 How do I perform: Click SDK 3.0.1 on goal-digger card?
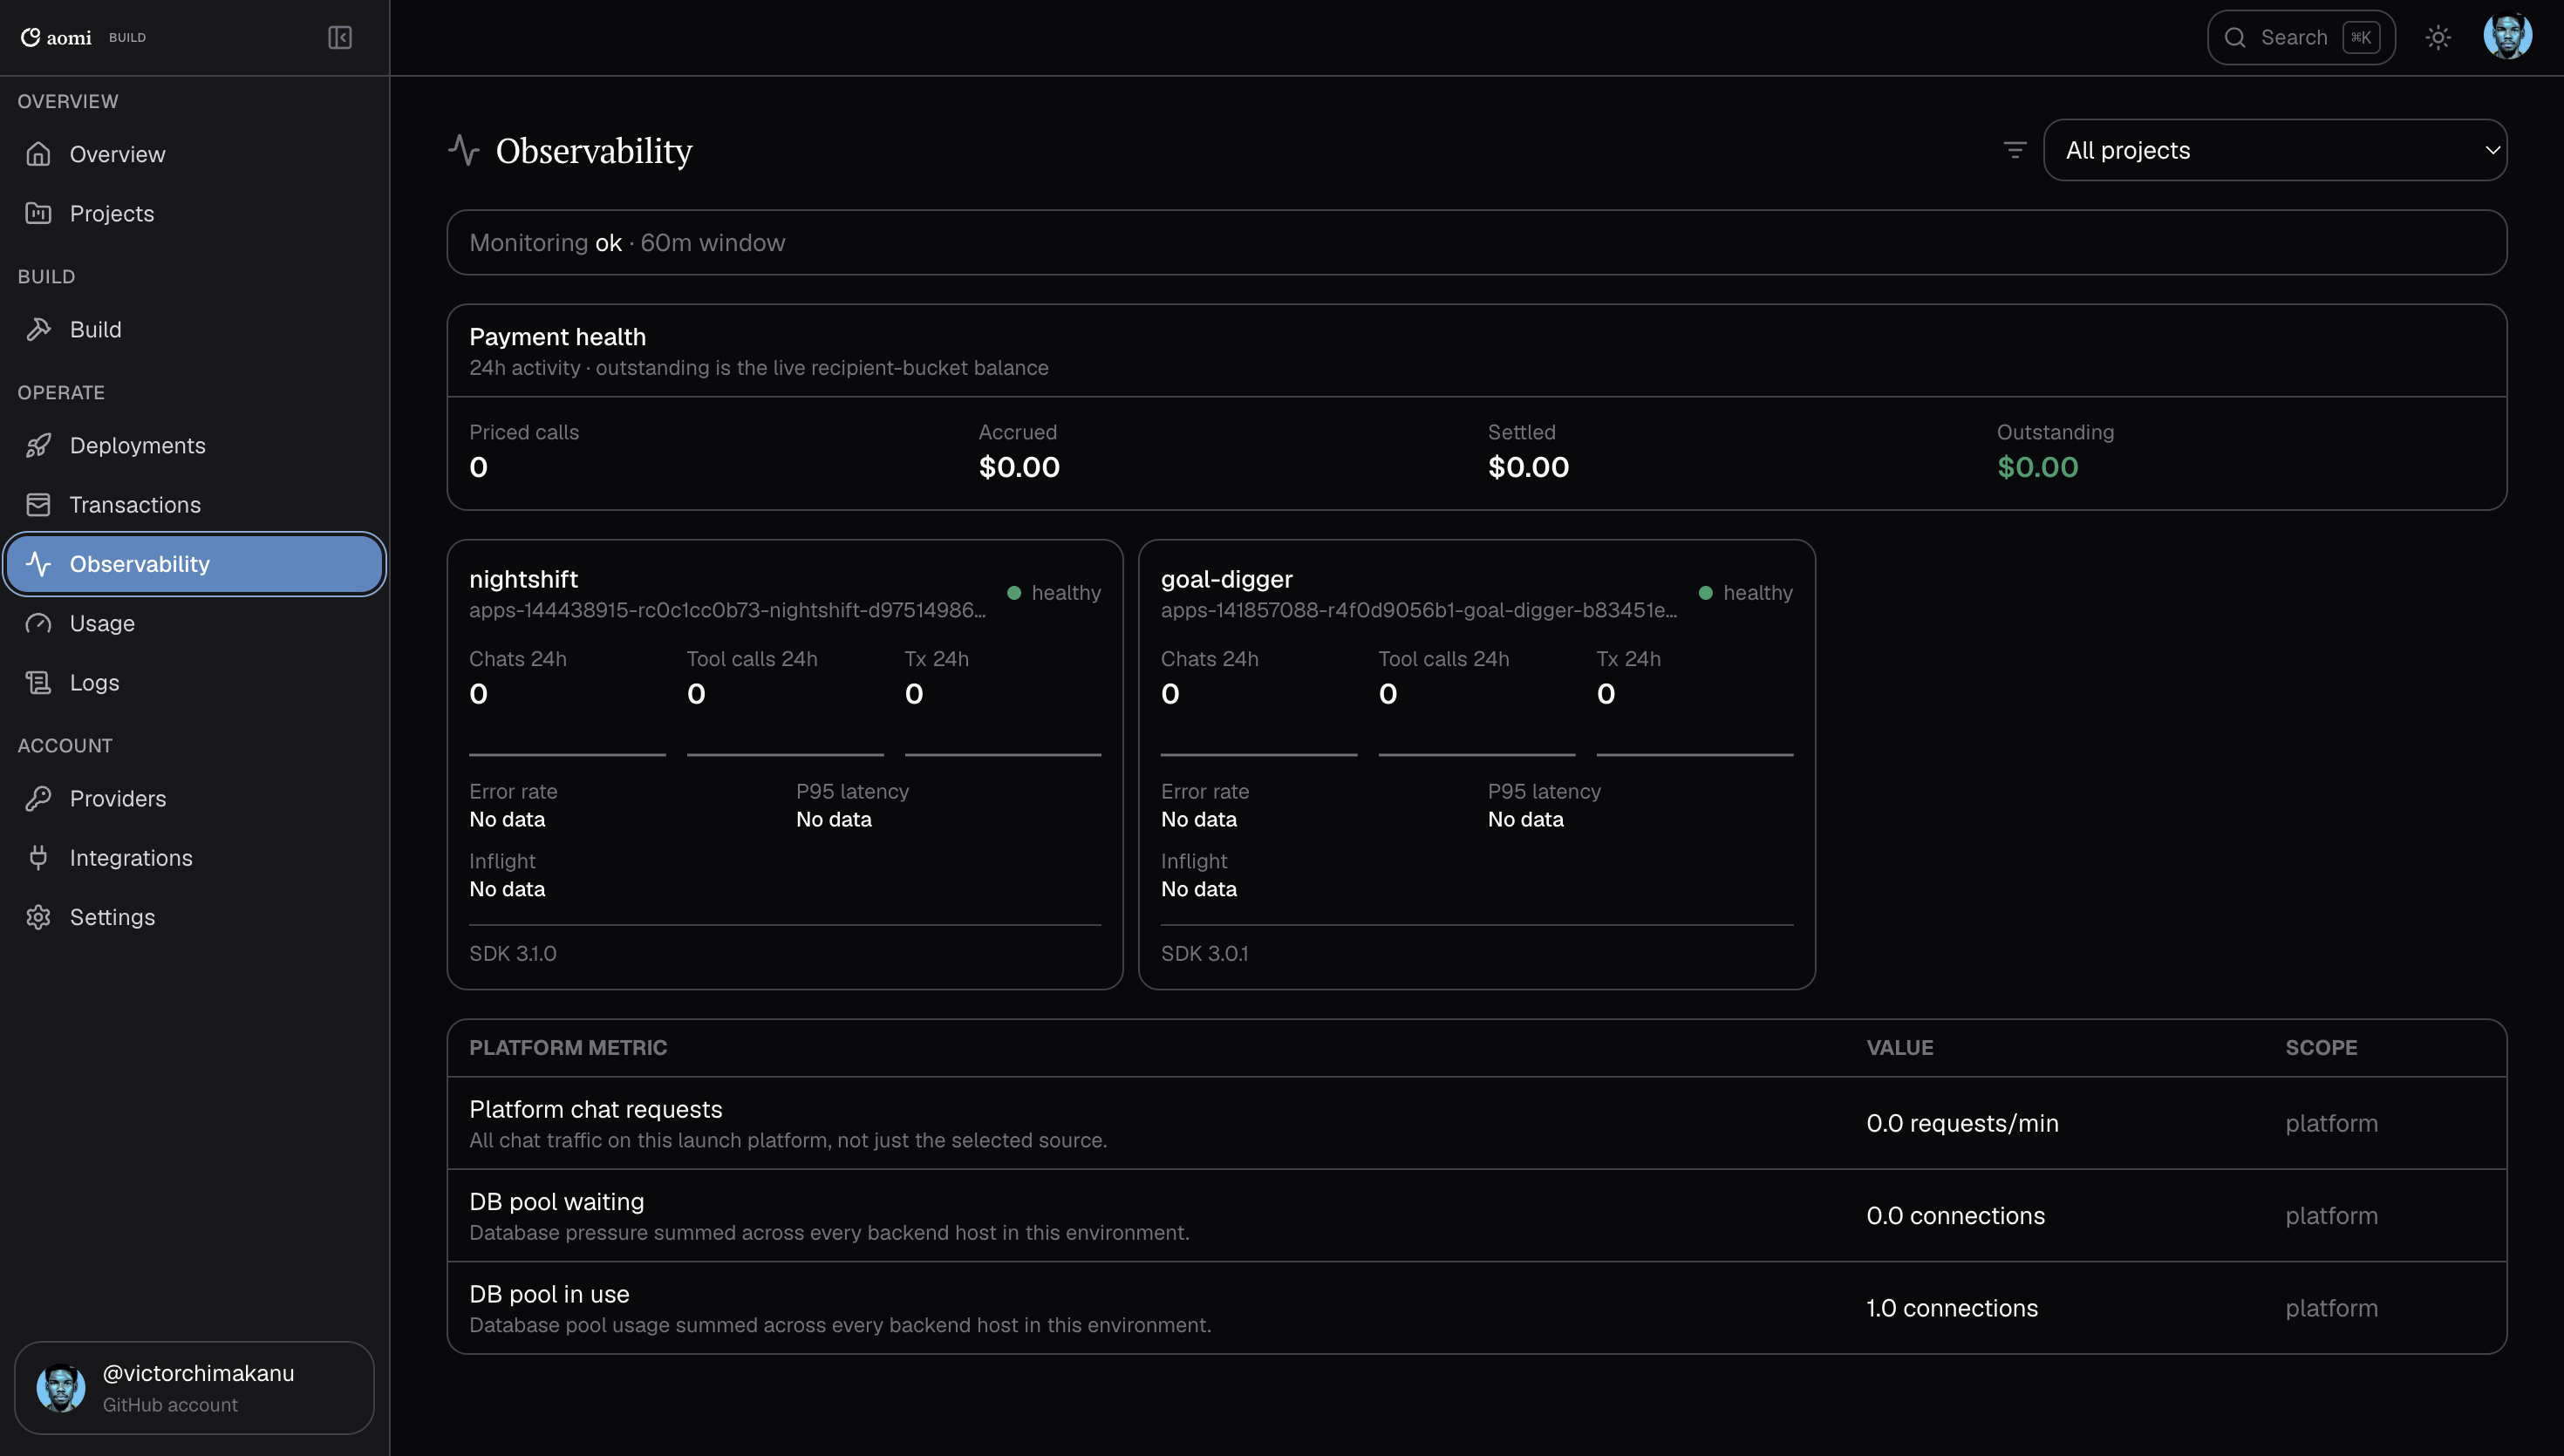[1204, 953]
